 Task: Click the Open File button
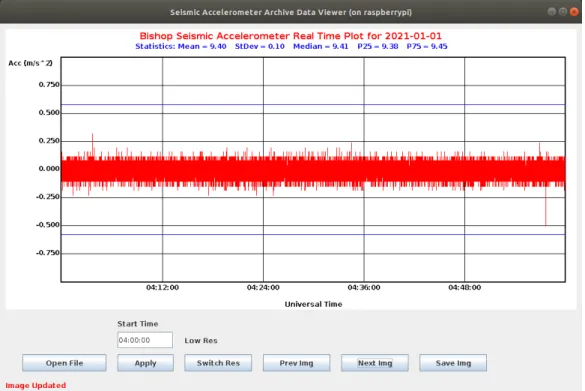point(64,363)
